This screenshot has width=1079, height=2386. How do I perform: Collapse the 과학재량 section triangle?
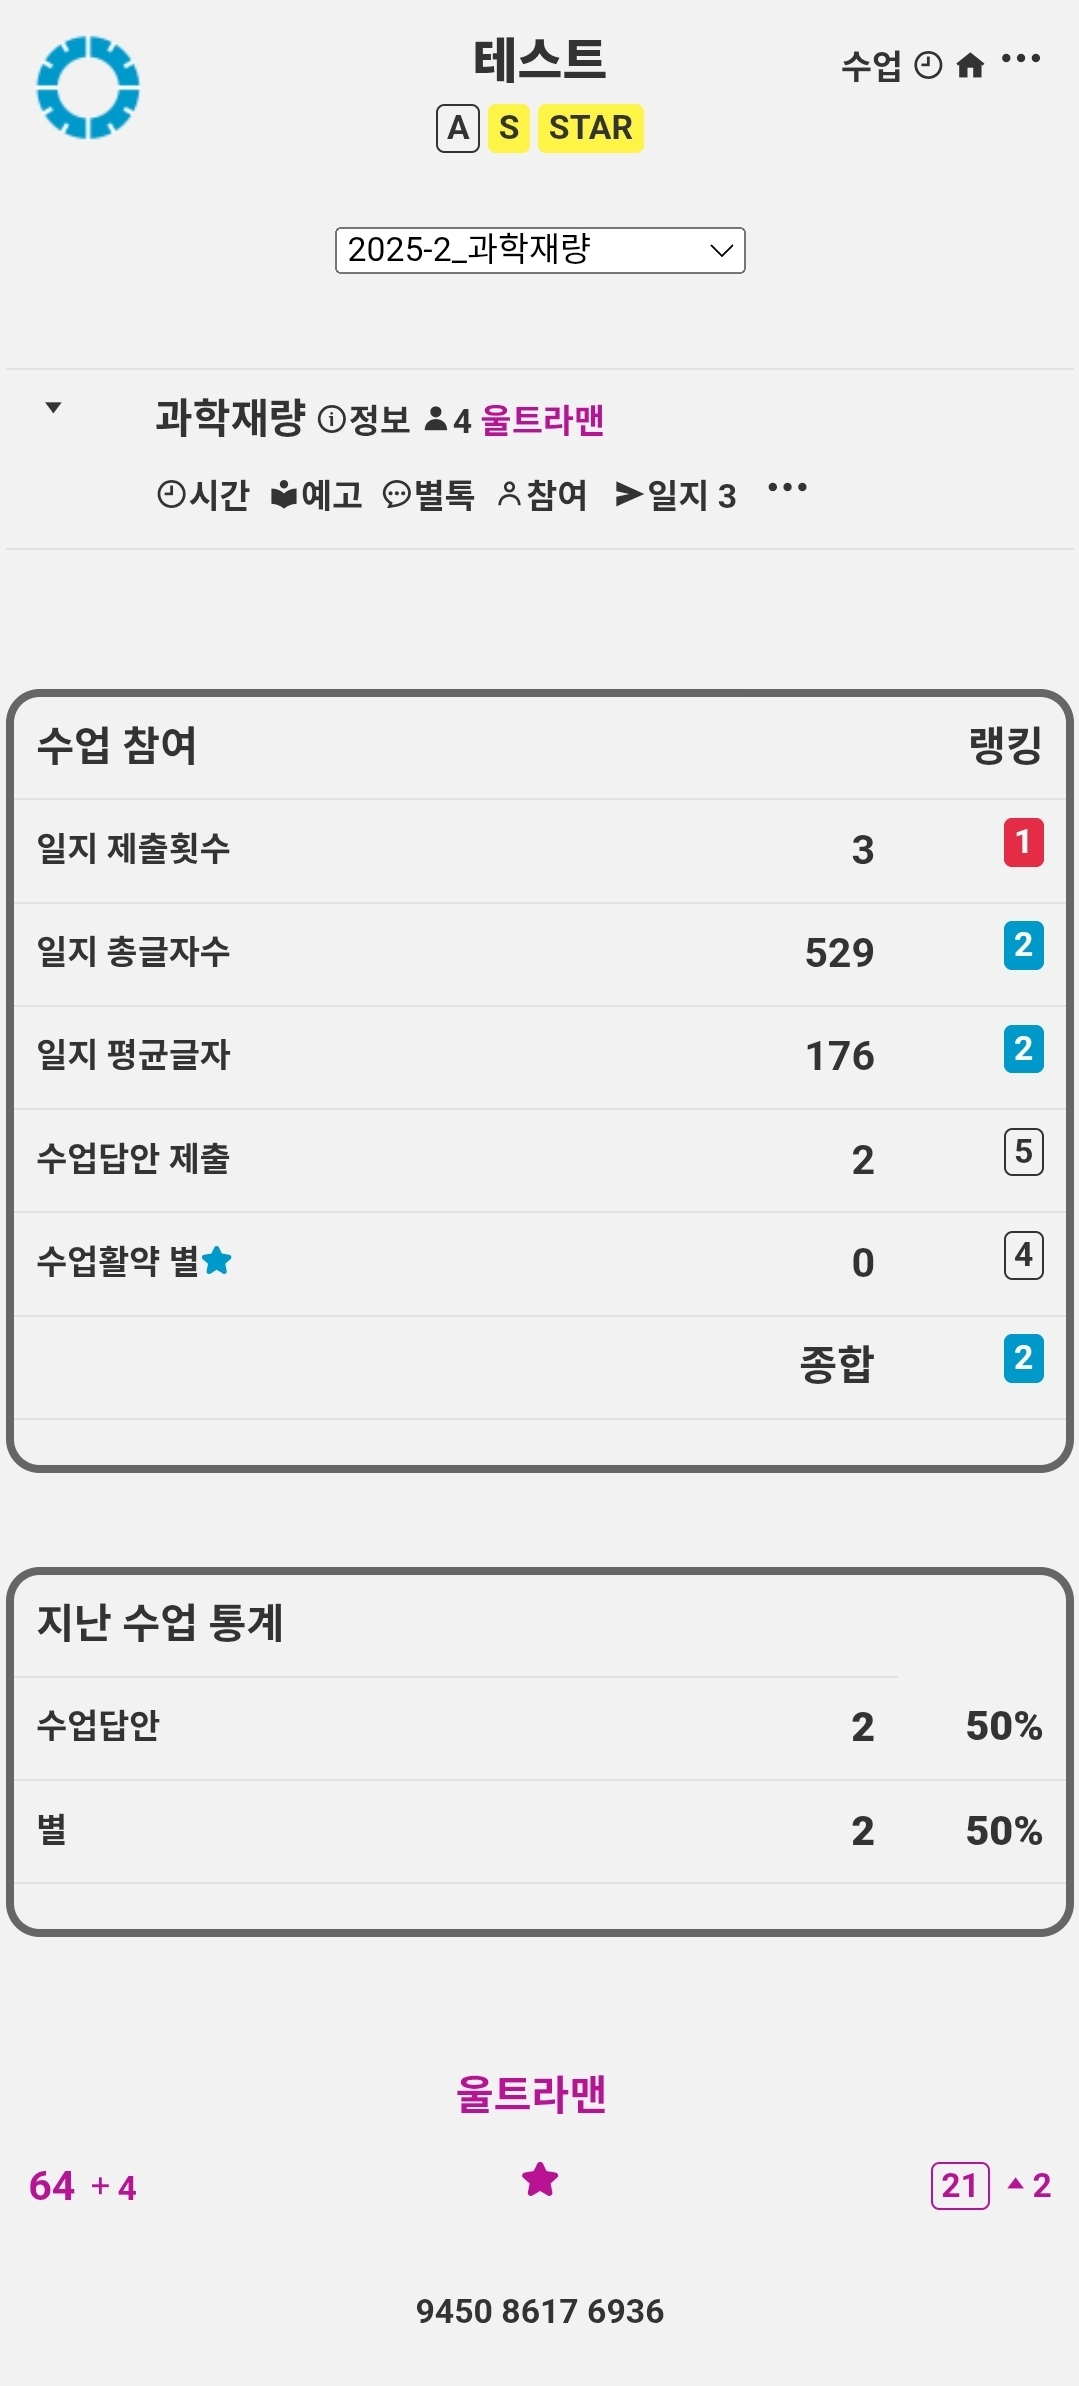[54, 407]
